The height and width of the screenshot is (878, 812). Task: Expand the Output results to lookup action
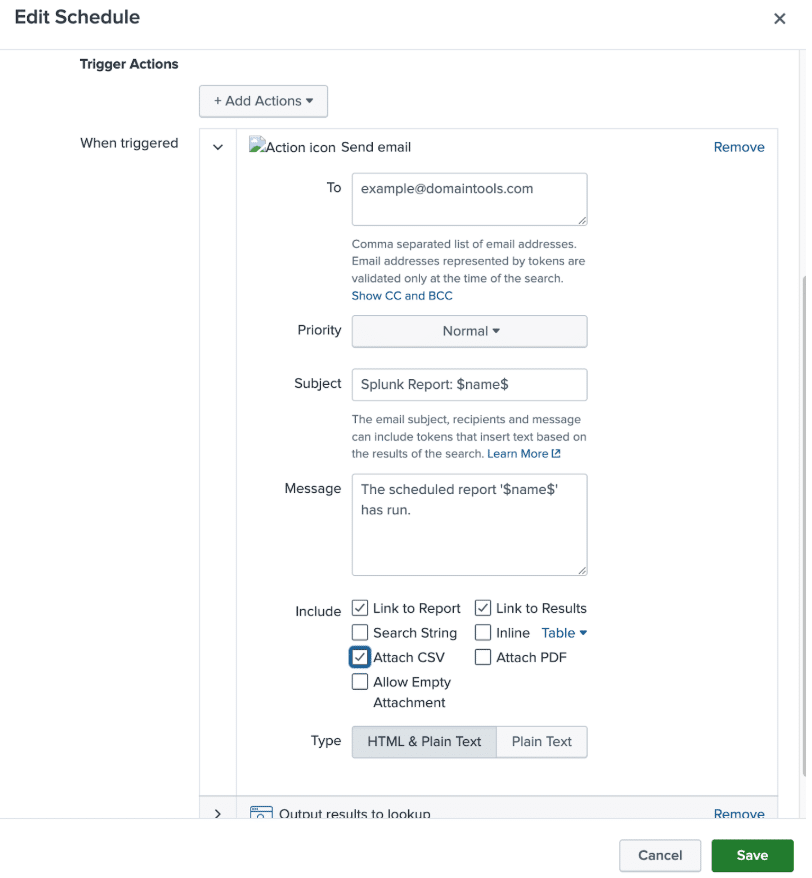[x=217, y=814]
